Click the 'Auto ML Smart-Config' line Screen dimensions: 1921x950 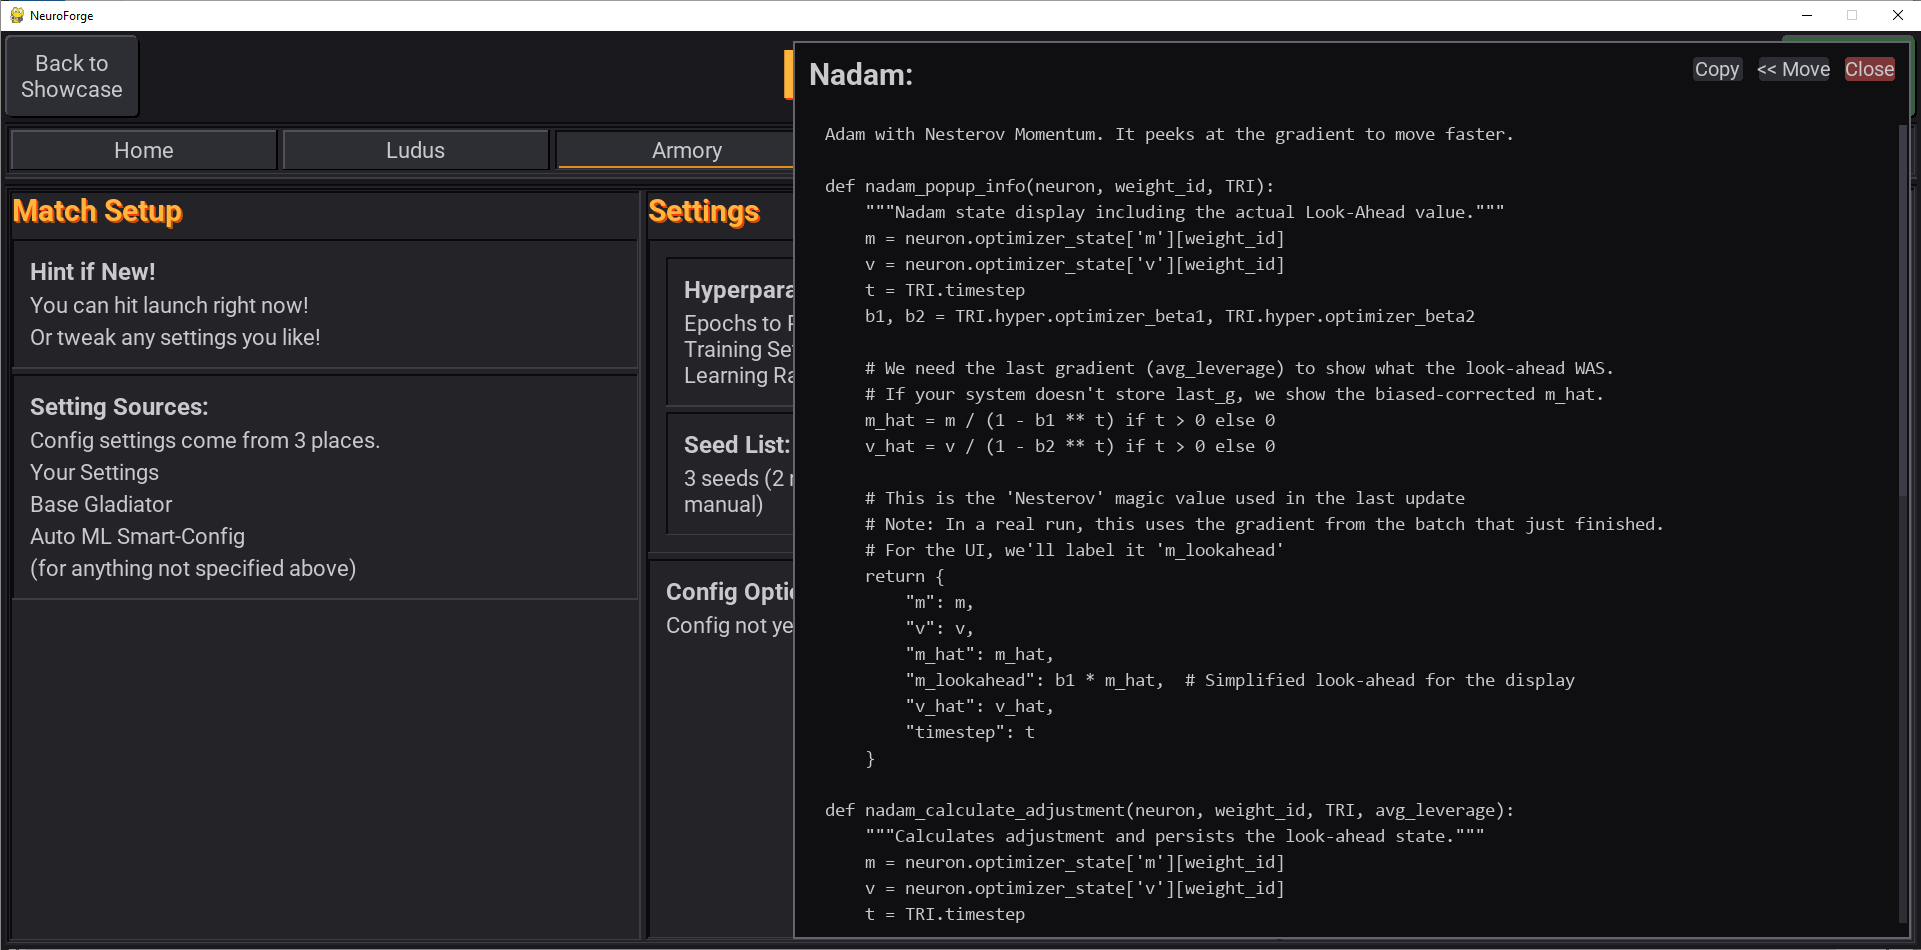[137, 536]
